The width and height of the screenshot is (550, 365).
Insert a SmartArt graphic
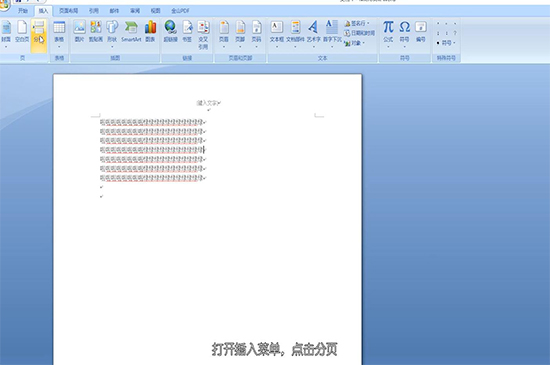click(x=131, y=32)
